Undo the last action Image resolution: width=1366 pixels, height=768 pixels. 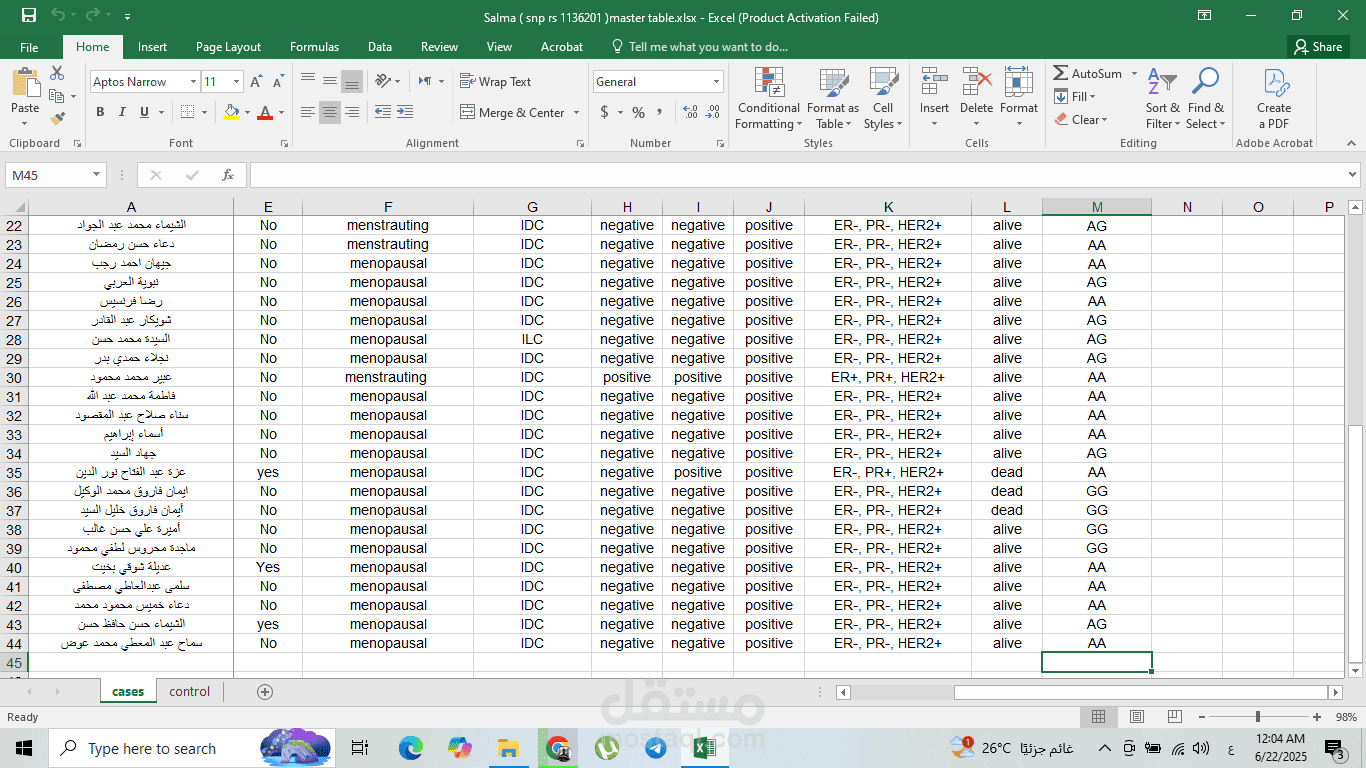point(58,16)
